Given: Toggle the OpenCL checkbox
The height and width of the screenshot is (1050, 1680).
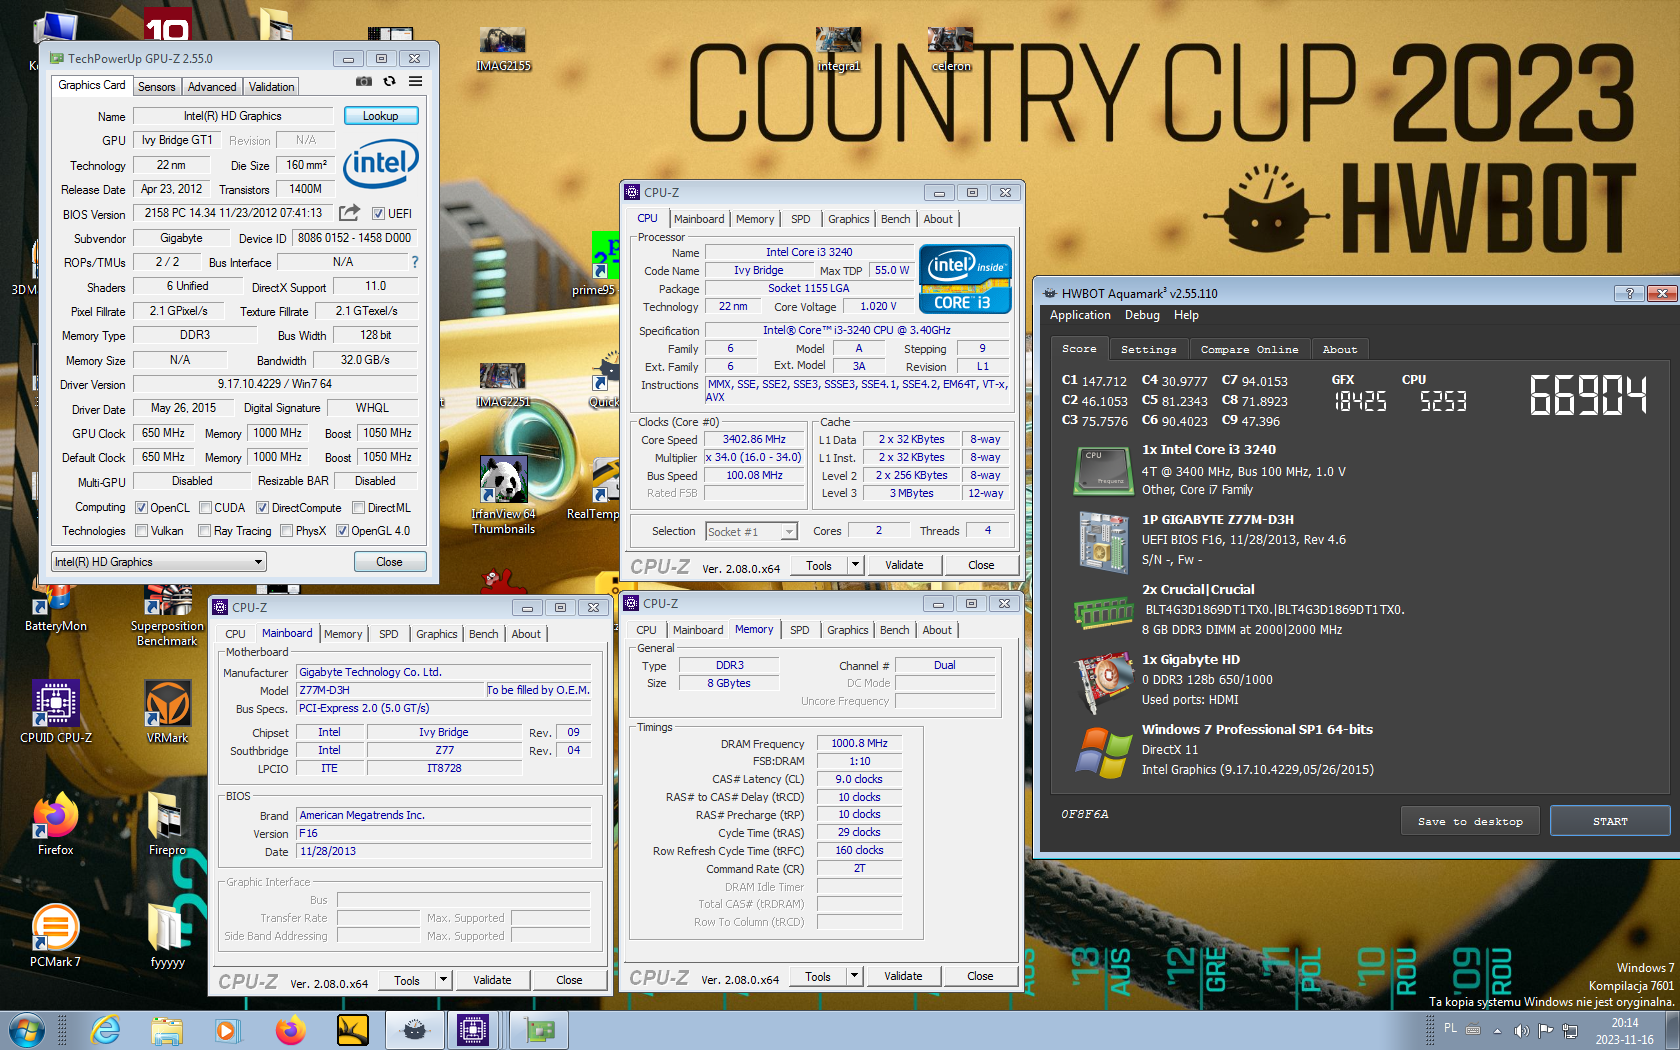Looking at the screenshot, I should (141, 508).
